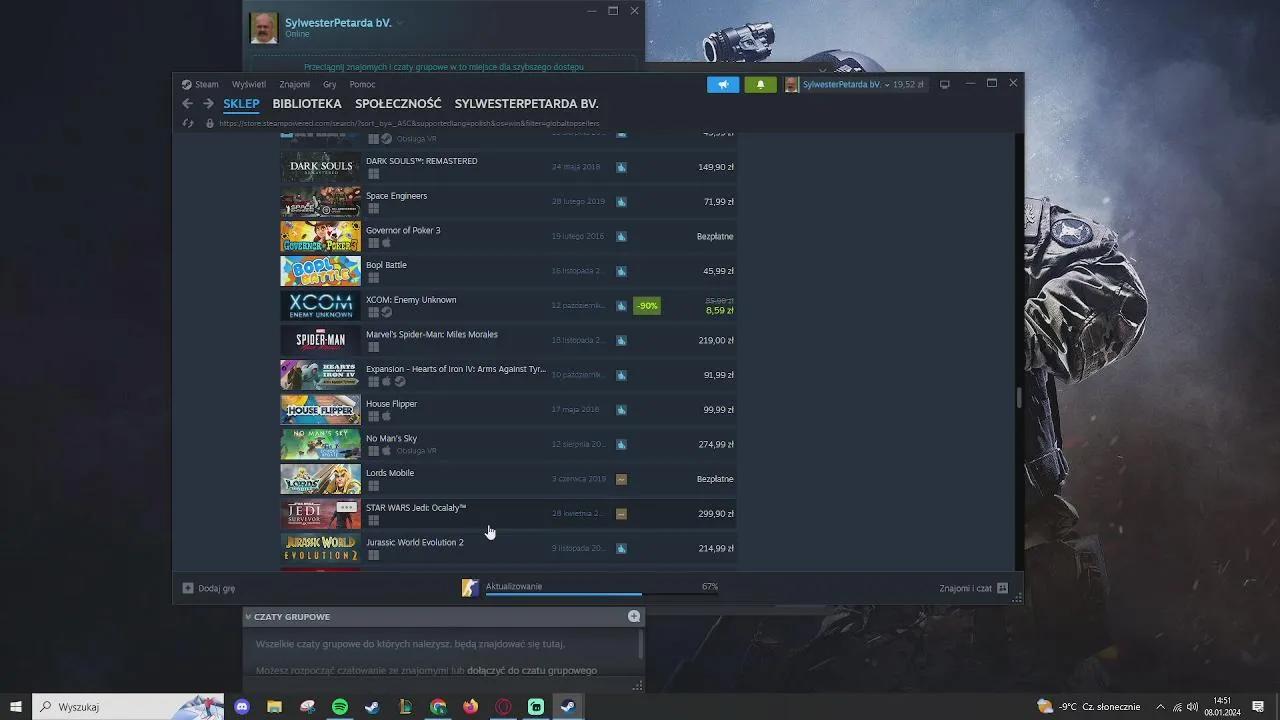The height and width of the screenshot is (720, 1280).
Task: Click the store page vertical scrollbar thumb
Action: (x=1019, y=397)
